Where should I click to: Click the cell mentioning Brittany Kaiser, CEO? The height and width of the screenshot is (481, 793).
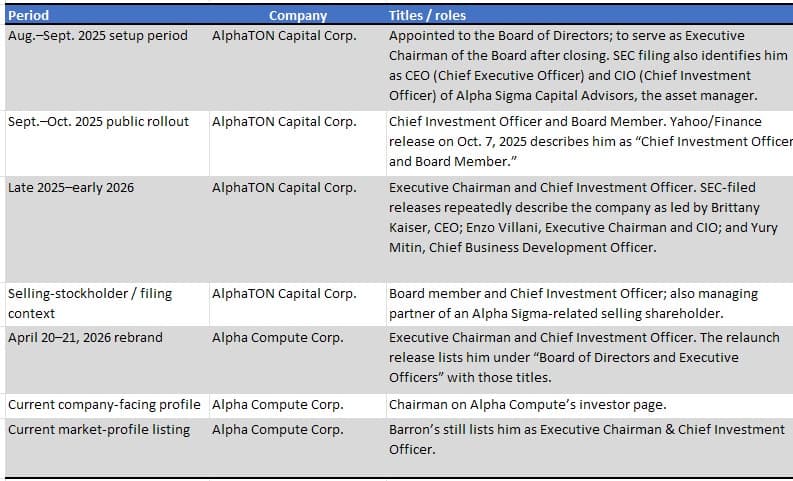point(590,229)
